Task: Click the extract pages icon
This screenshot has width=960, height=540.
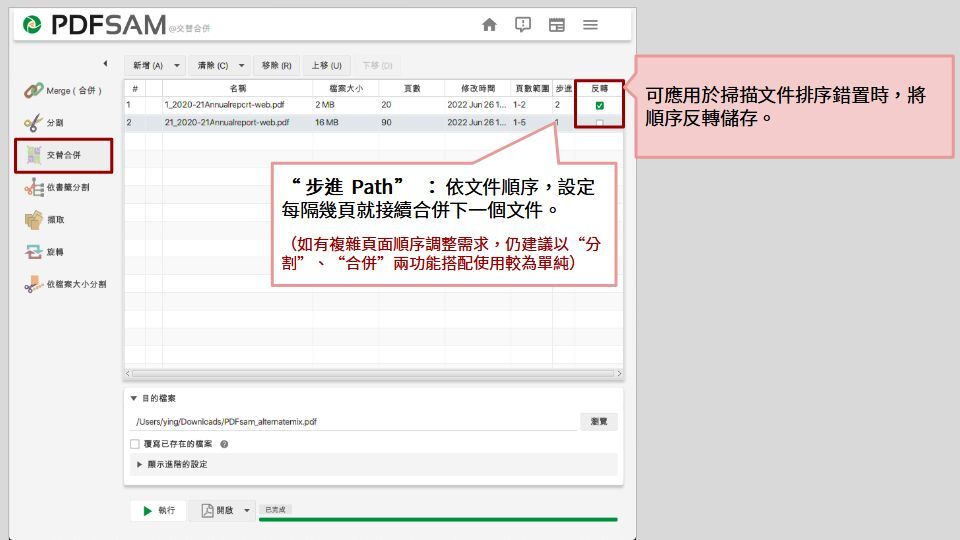Action: pyautogui.click(x=34, y=220)
